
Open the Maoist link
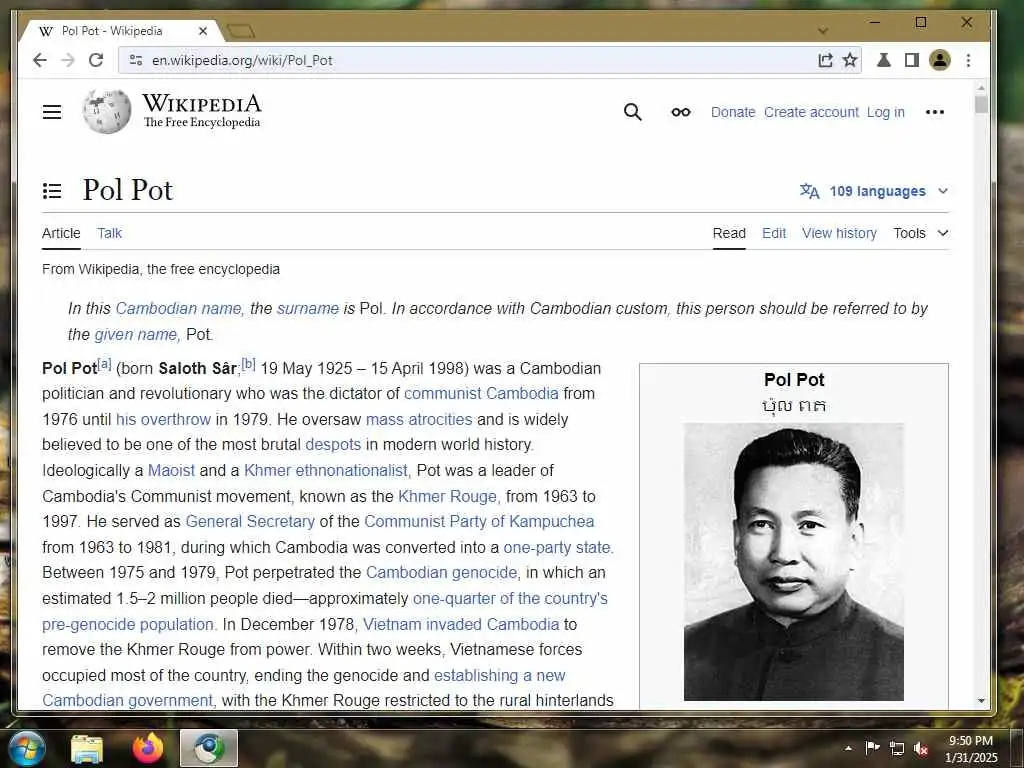click(171, 470)
